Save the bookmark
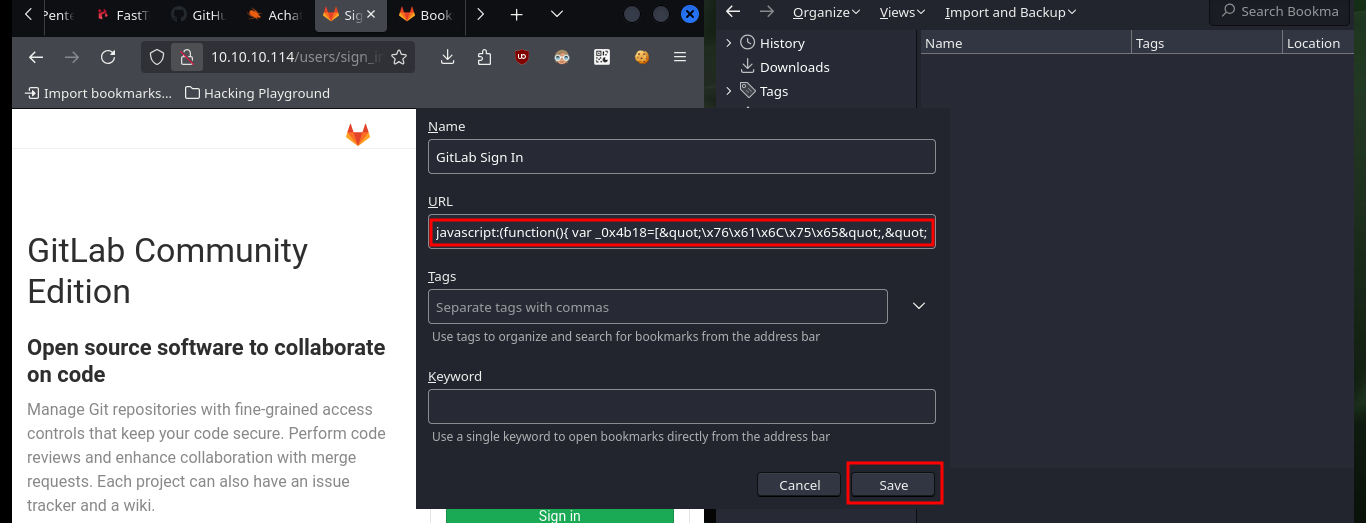Screen dimensions: 1366x523 tap(893, 485)
